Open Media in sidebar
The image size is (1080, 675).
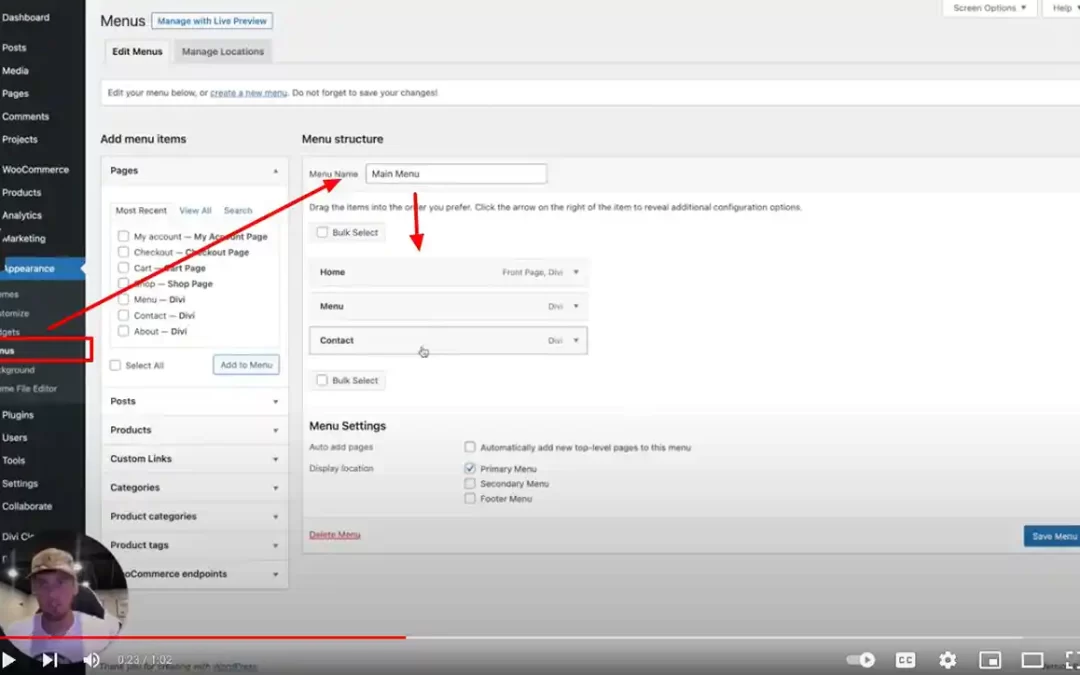[15, 71]
